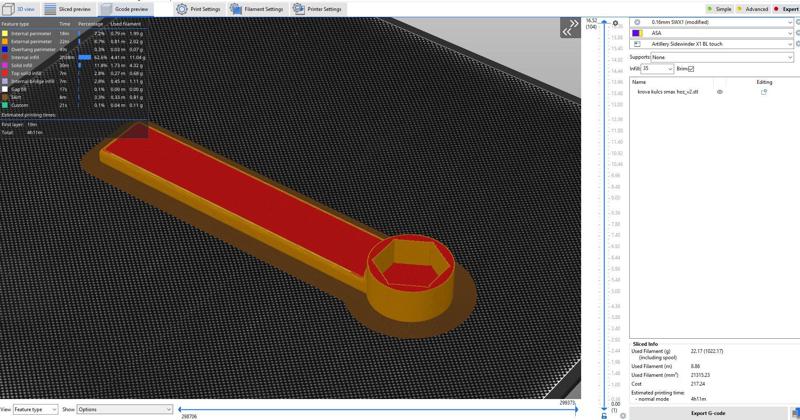
Task: Toggle Overhang perimeter blue legend swatch
Action: tap(5, 50)
